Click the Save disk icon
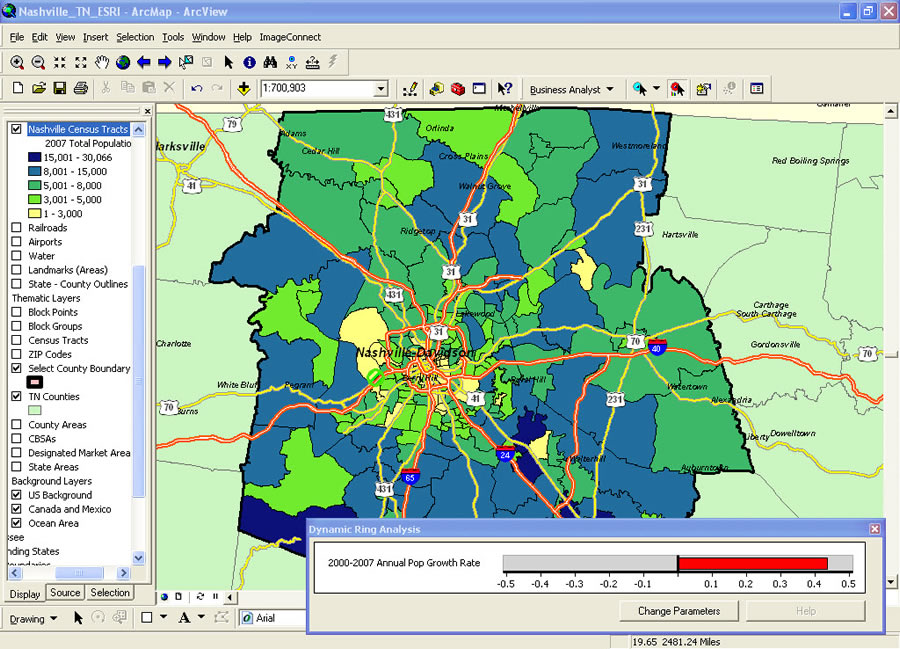Screen dimensions: 900x649 point(60,88)
